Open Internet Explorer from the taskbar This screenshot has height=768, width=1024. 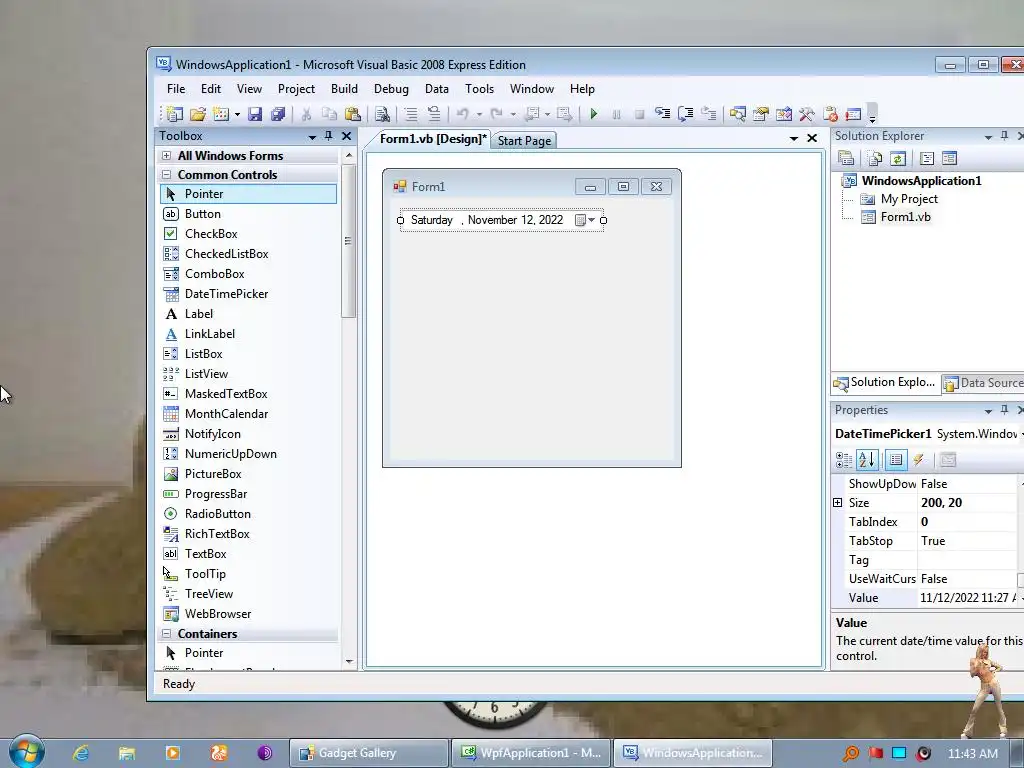80,753
